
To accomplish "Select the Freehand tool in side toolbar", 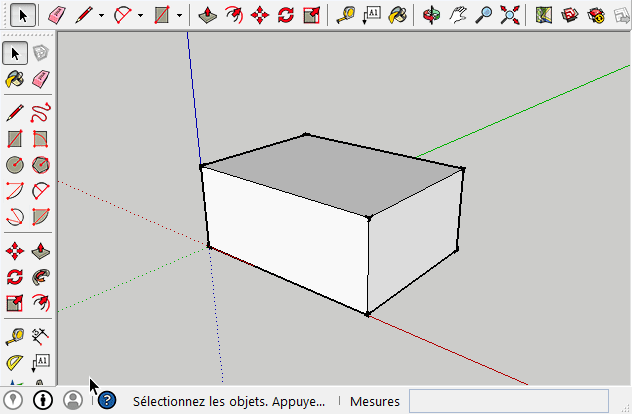I will coord(41,112).
